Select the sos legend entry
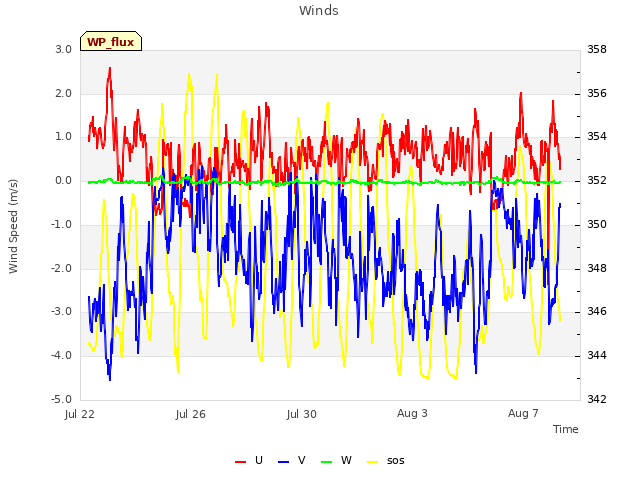 [x=386, y=460]
